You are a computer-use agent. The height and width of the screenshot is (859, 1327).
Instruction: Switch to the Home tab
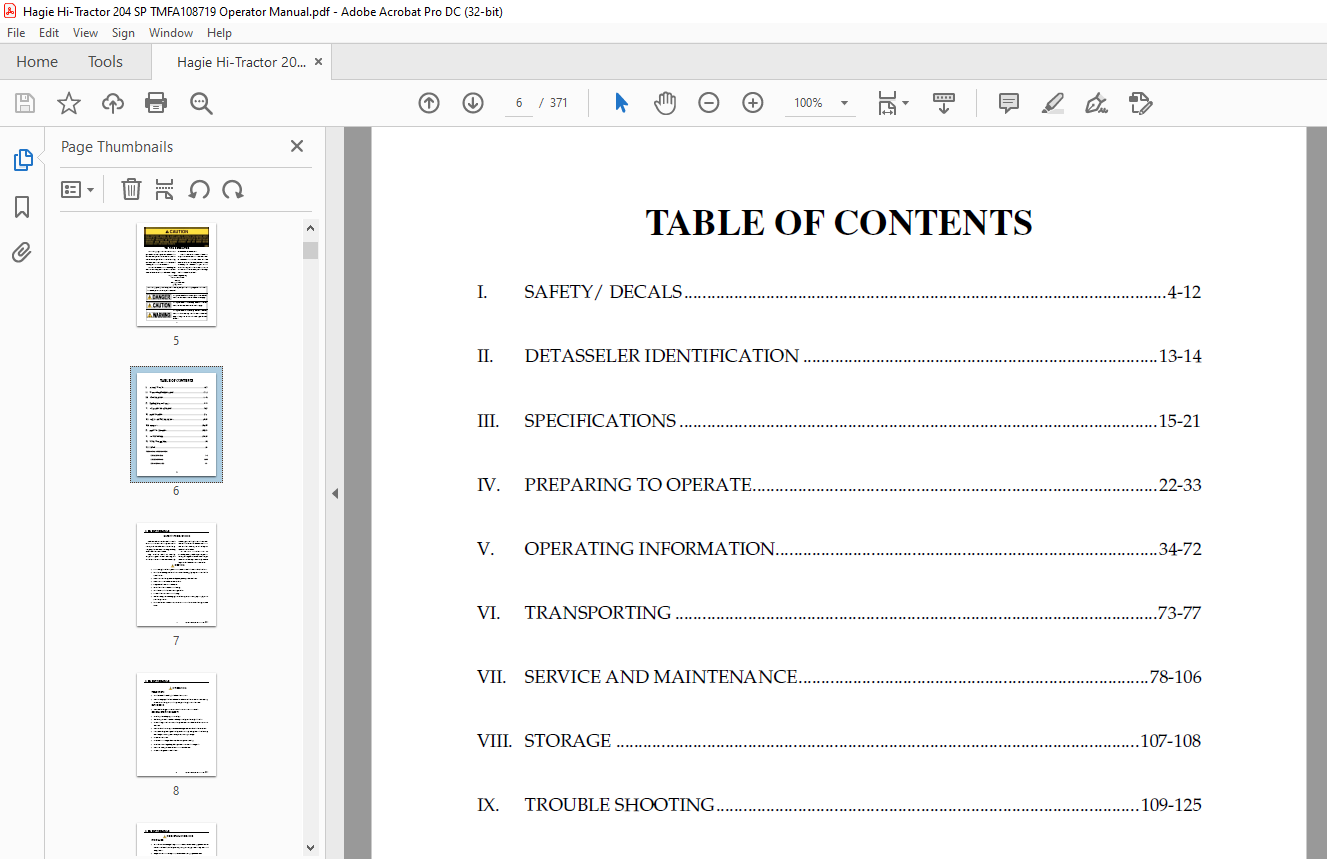click(x=37, y=62)
